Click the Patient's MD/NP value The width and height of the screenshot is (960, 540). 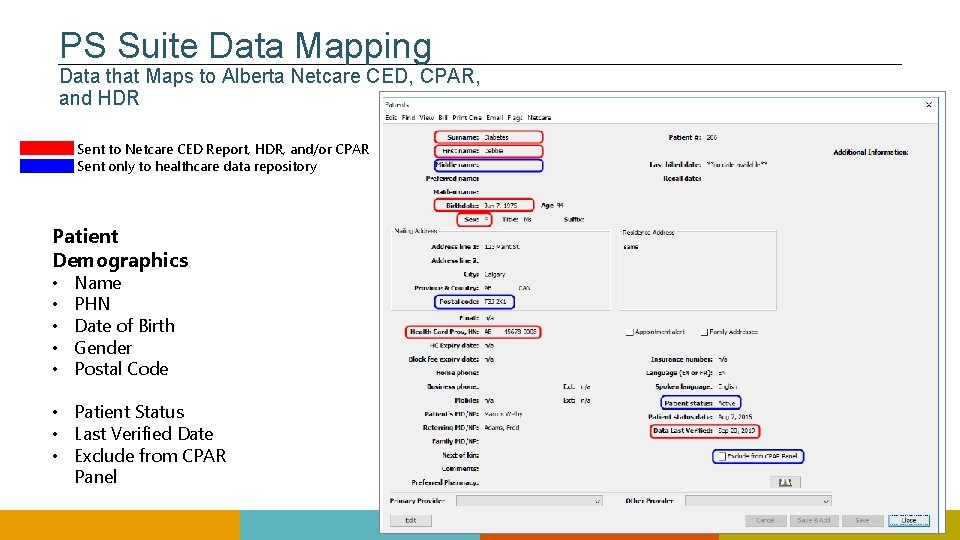coord(503,414)
